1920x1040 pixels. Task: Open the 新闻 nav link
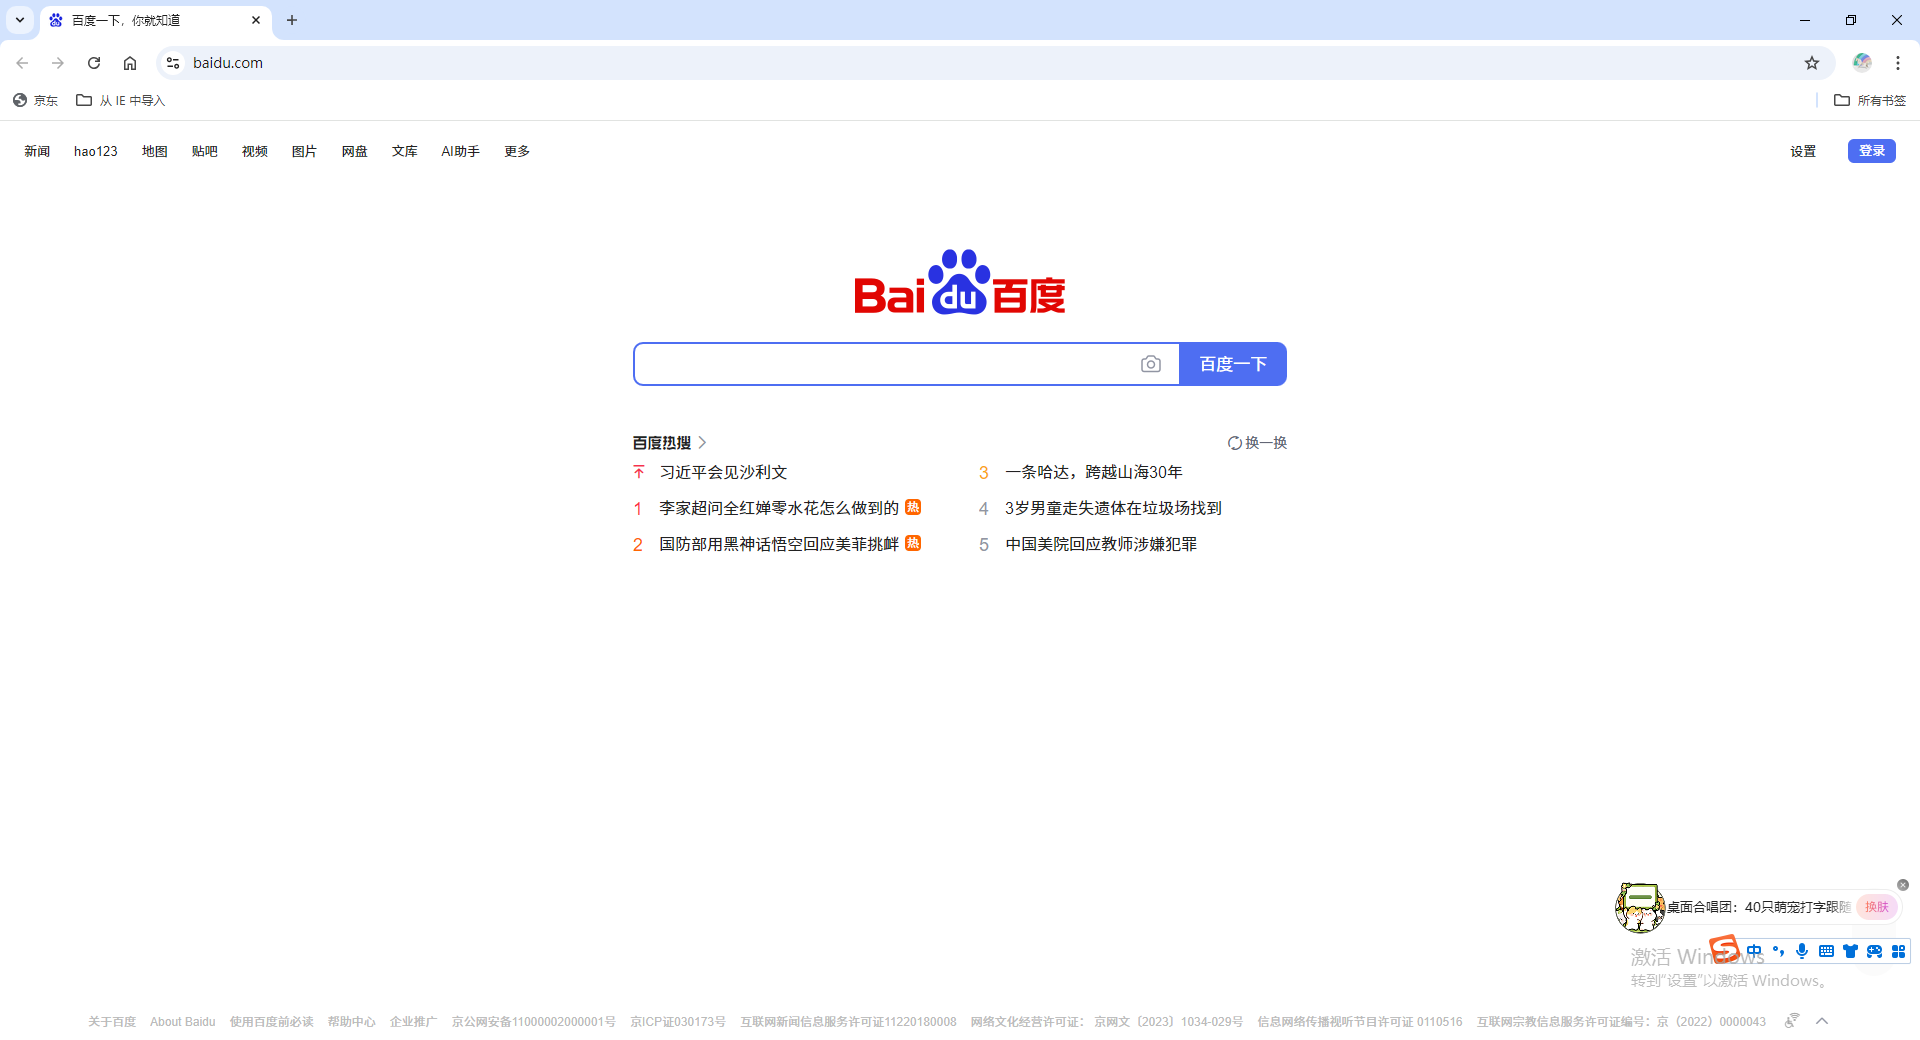[x=37, y=151]
